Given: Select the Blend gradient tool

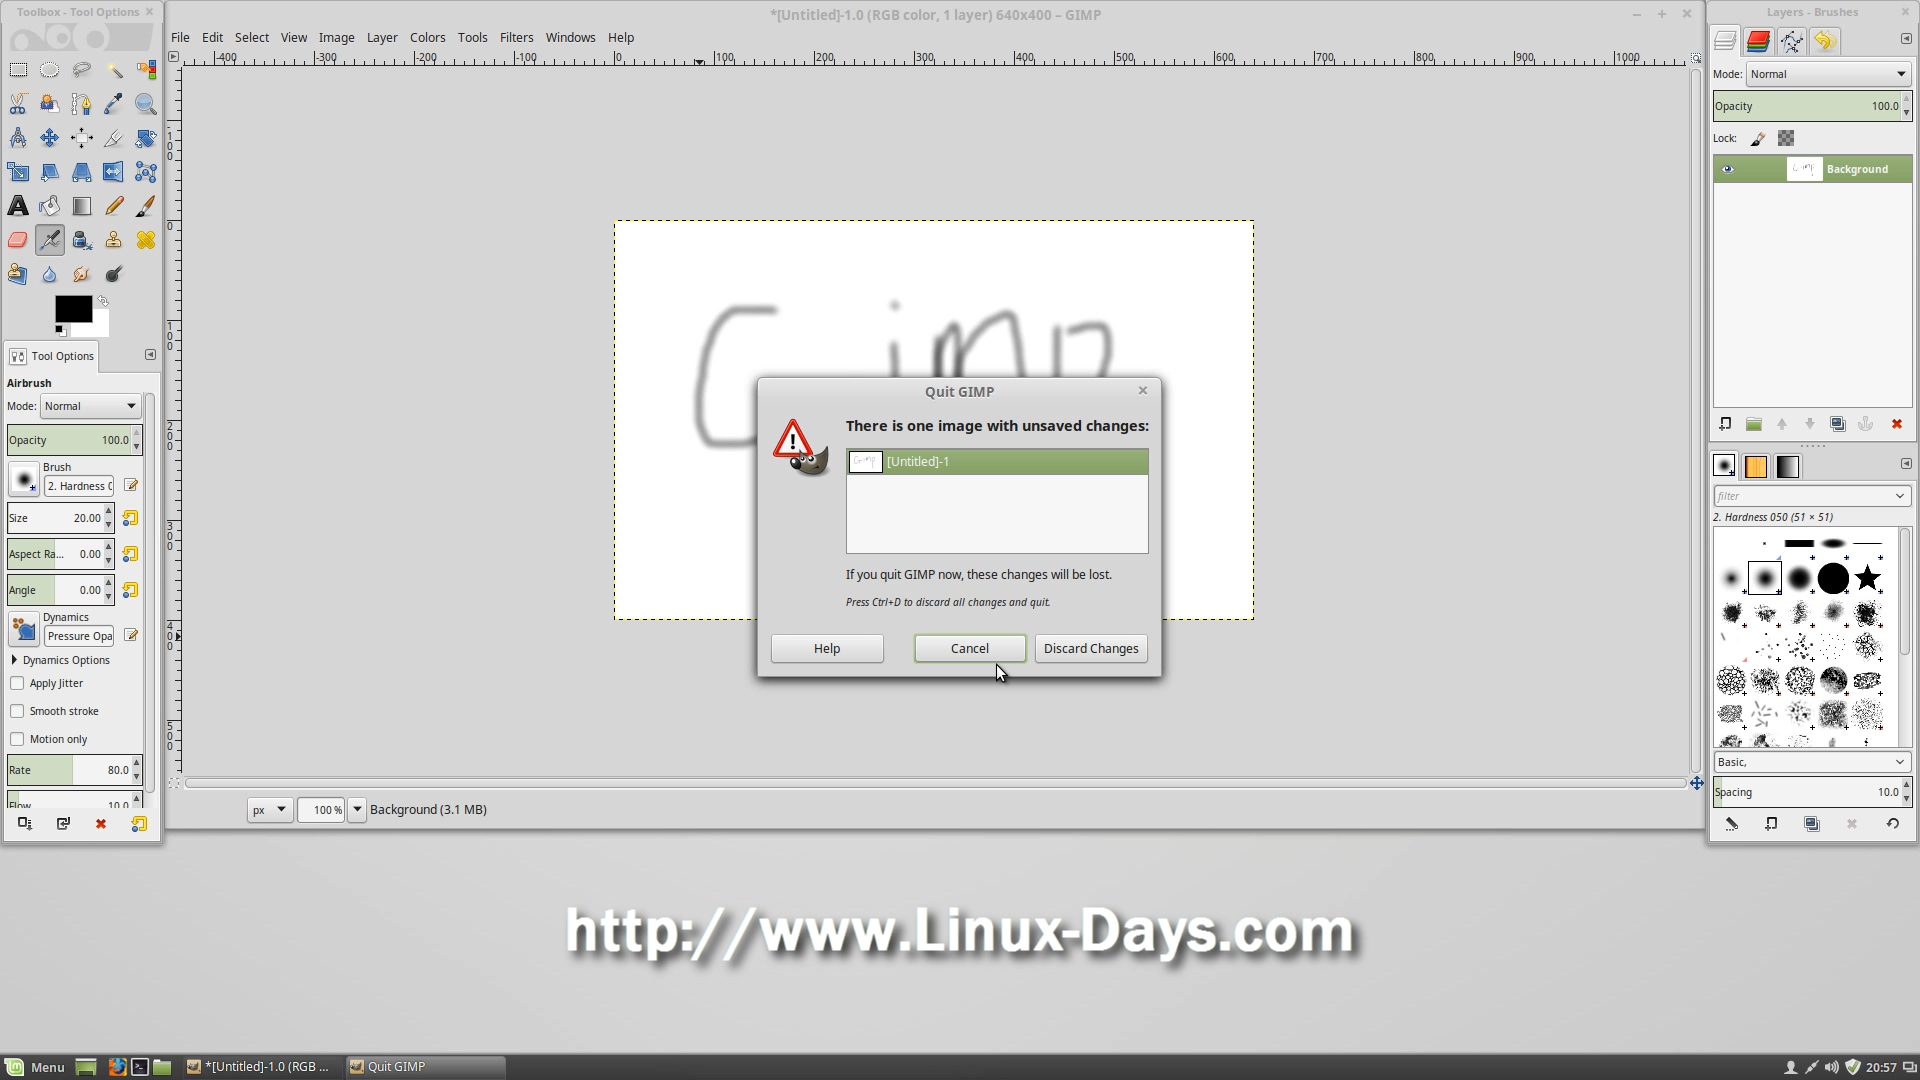Looking at the screenshot, I should [x=81, y=206].
